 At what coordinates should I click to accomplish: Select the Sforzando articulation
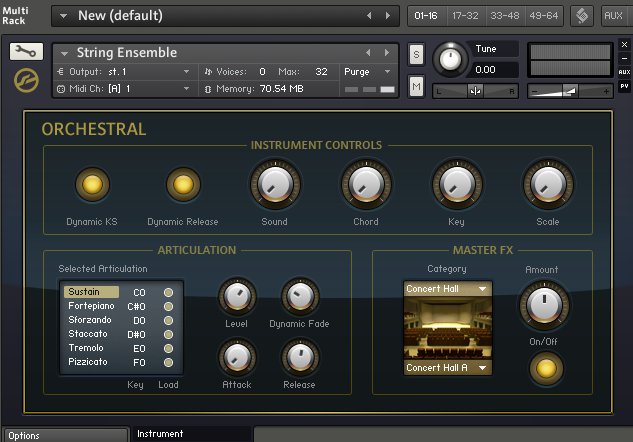90,320
